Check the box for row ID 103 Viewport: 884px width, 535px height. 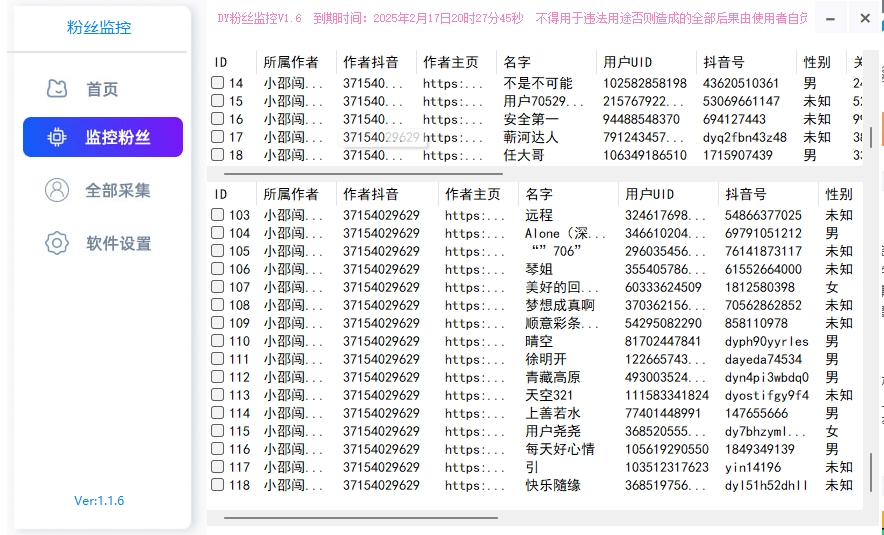click(x=218, y=215)
